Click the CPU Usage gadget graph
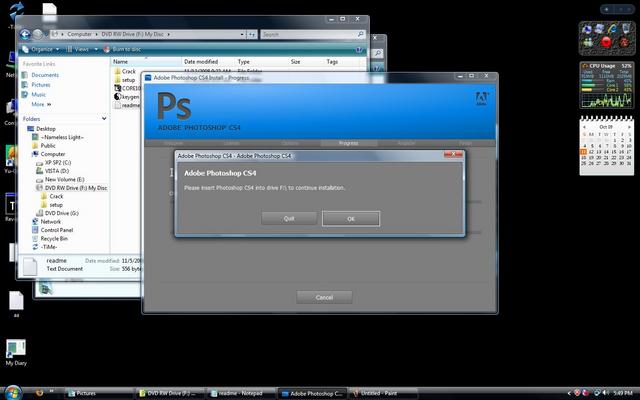 [x=607, y=100]
